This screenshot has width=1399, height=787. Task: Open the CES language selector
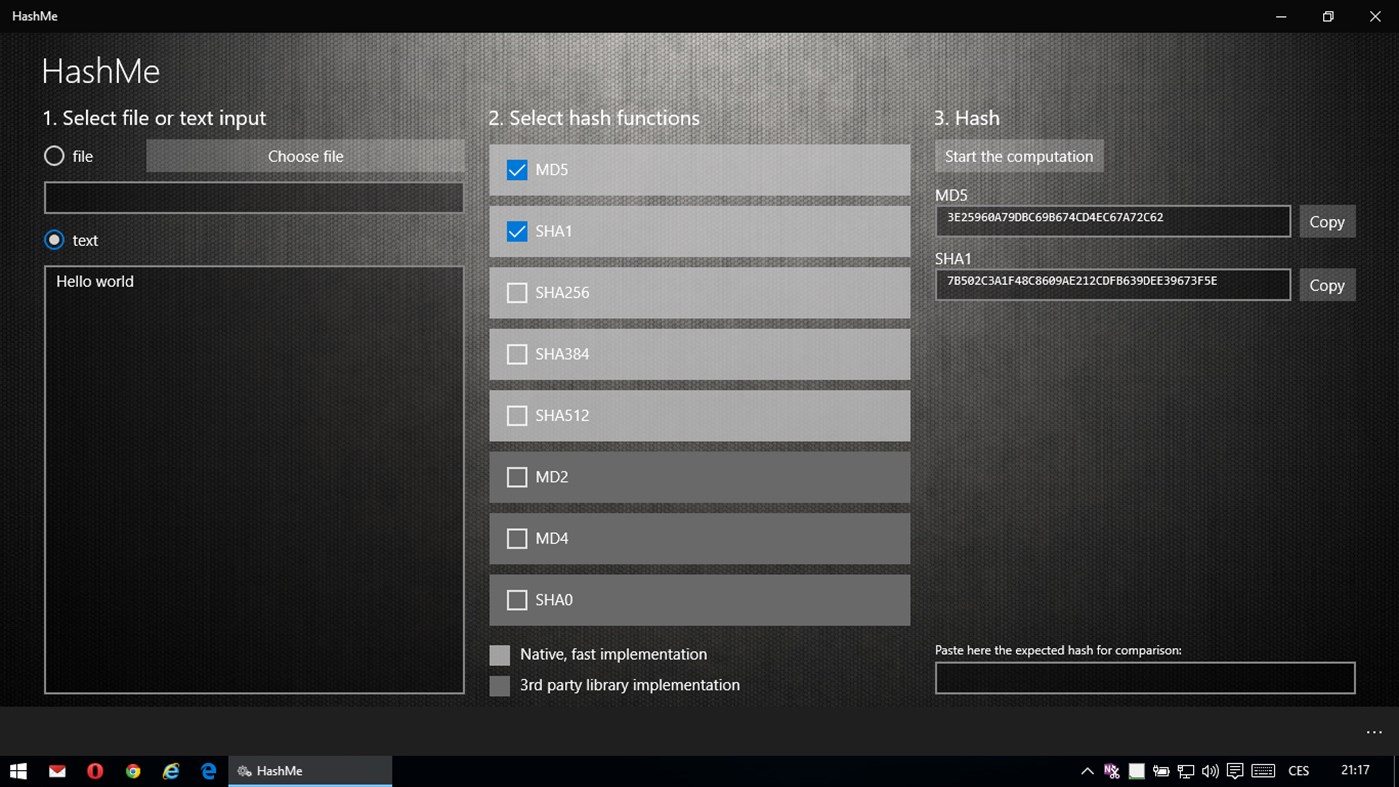1298,771
